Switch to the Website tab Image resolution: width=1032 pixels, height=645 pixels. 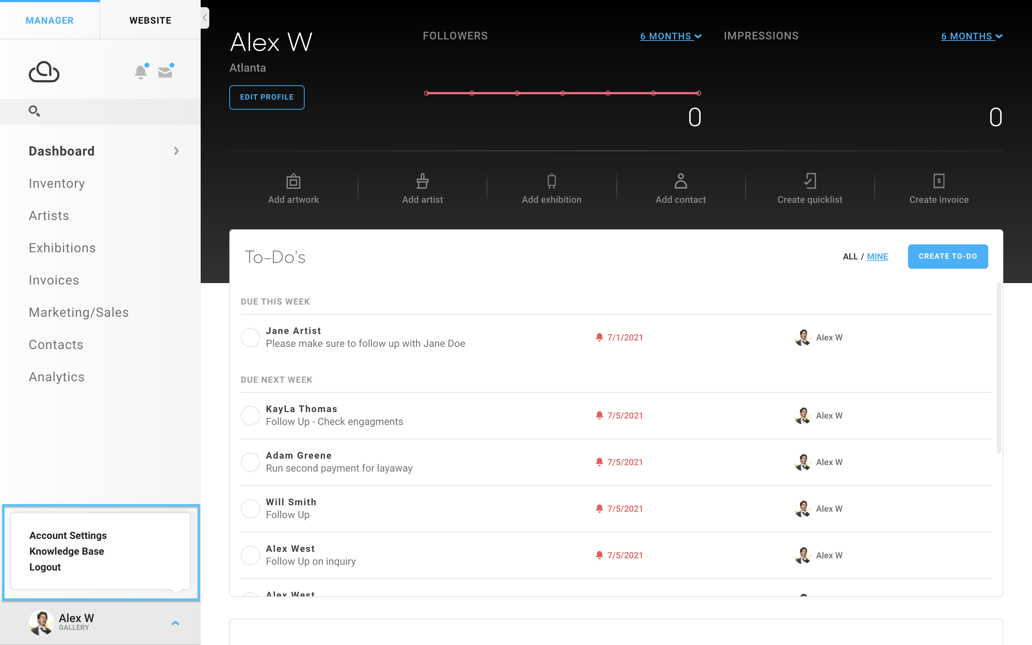[150, 20]
